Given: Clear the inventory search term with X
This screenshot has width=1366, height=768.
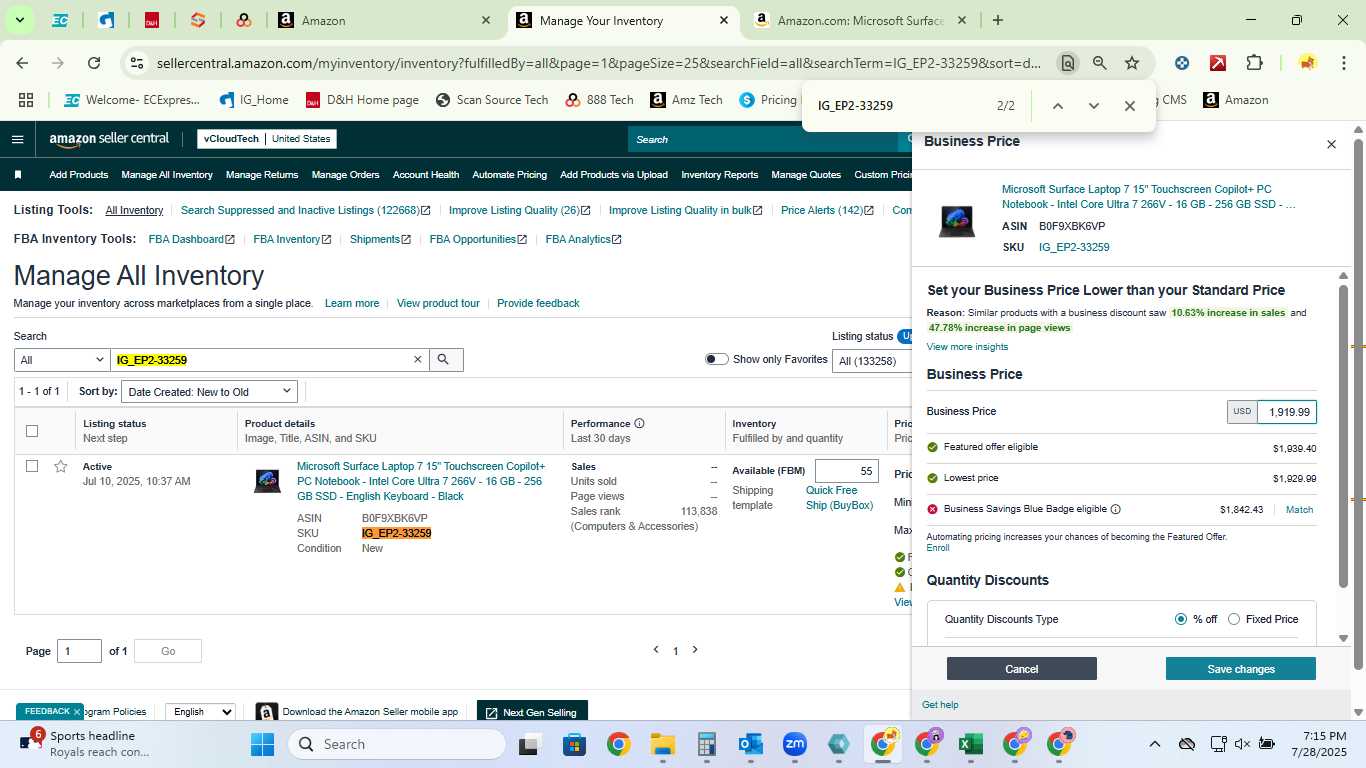Looking at the screenshot, I should pos(418,360).
